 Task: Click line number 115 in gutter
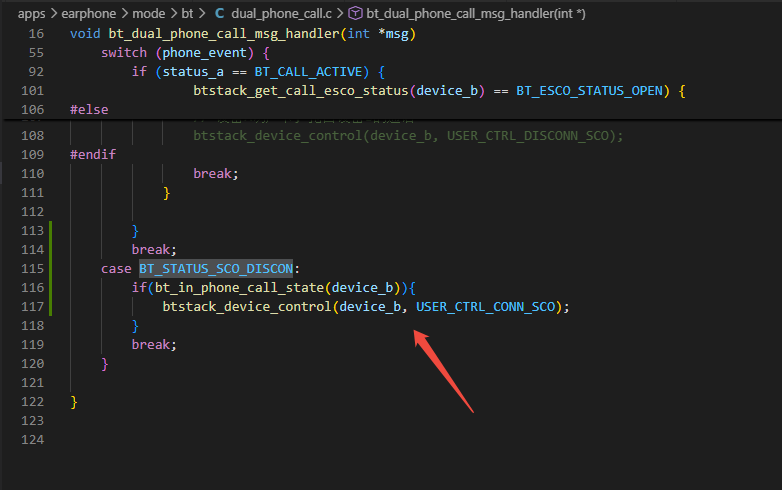click(32, 269)
